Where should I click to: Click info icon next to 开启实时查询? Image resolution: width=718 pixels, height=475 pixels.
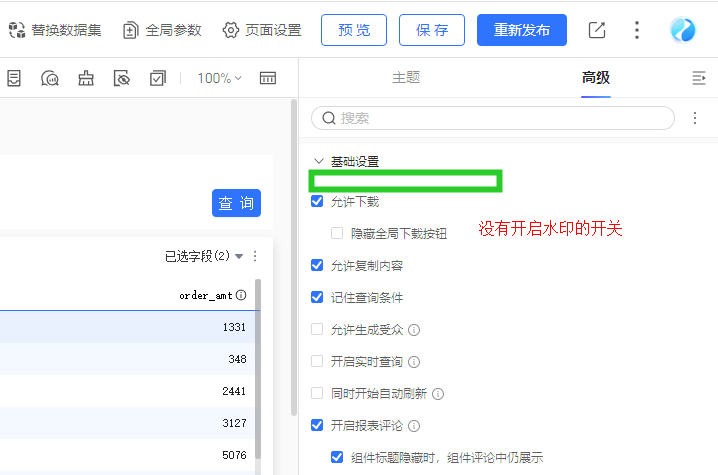pos(414,362)
